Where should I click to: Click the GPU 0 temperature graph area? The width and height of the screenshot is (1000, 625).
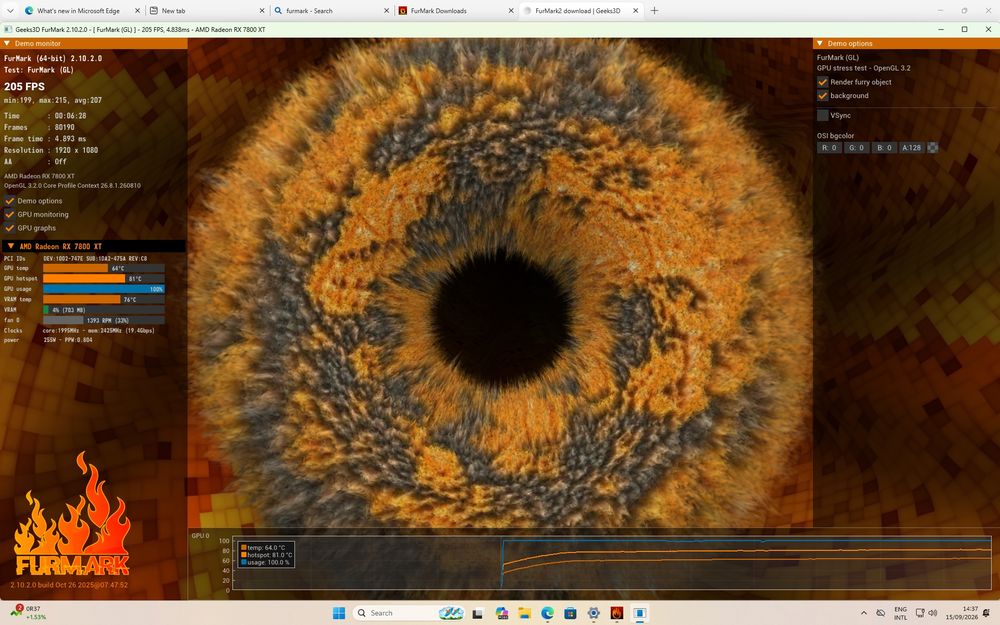tap(612, 562)
